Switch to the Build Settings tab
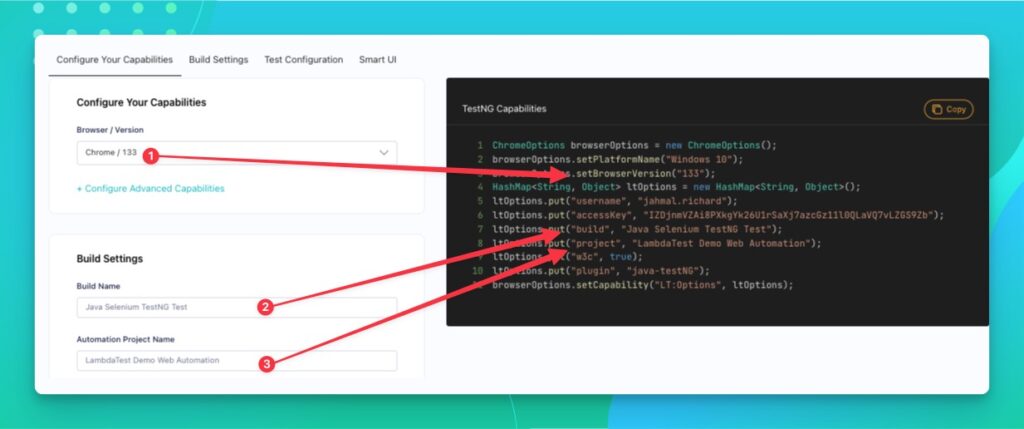This screenshot has width=1024, height=429. coord(219,59)
